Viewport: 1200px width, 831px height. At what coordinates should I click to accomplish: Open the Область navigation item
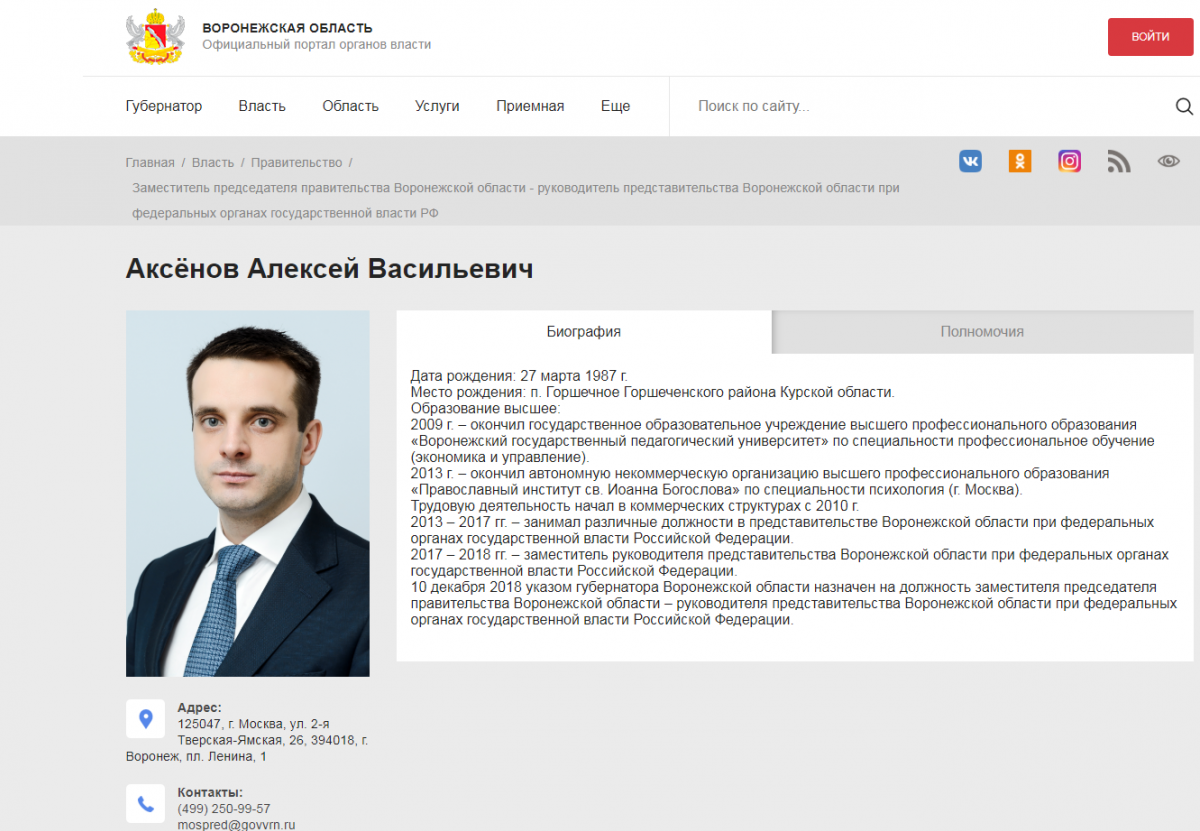350,106
